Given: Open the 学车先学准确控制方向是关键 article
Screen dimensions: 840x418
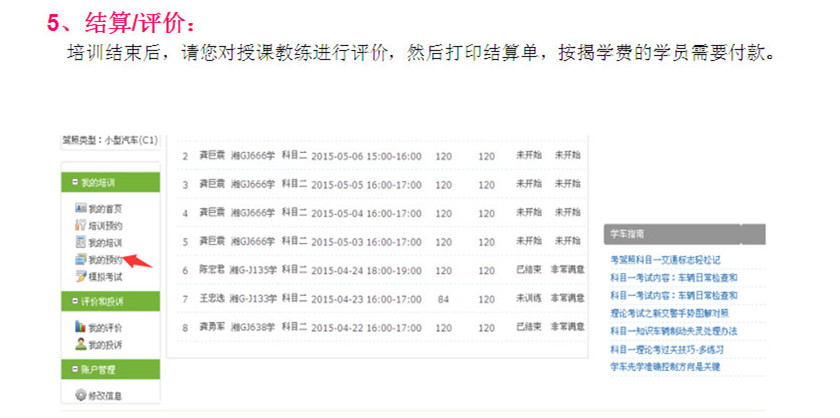Looking at the screenshot, I should coord(664,367).
